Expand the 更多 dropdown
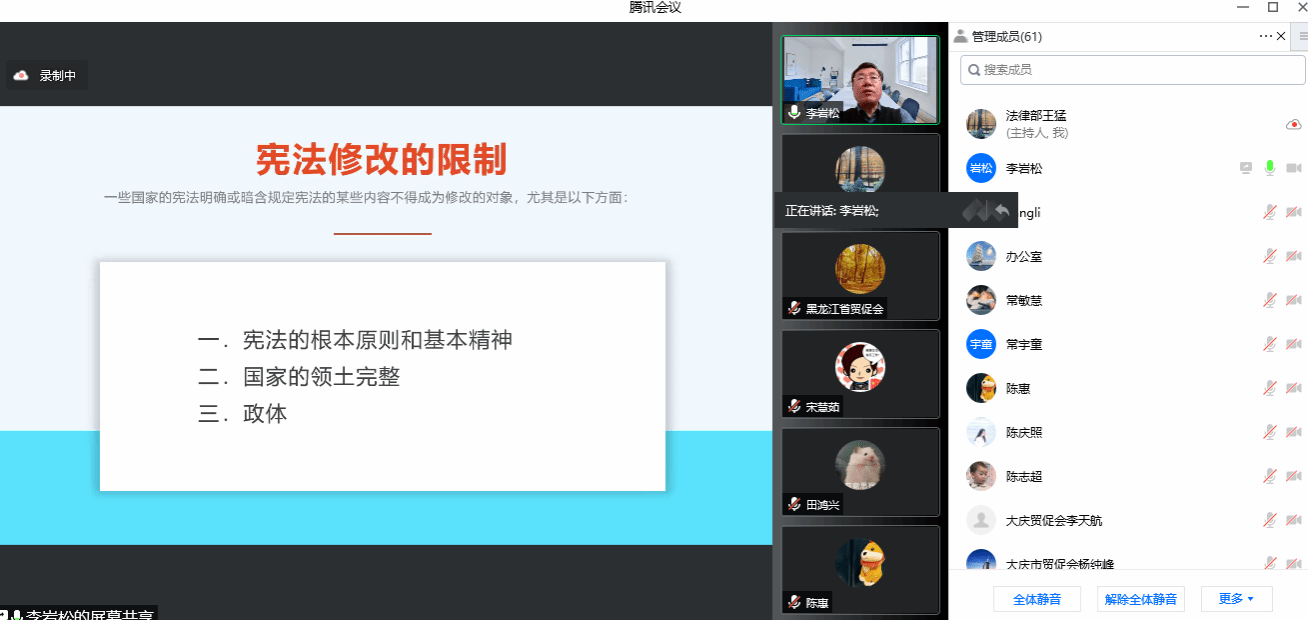This screenshot has height=620, width=1308. [x=1236, y=599]
